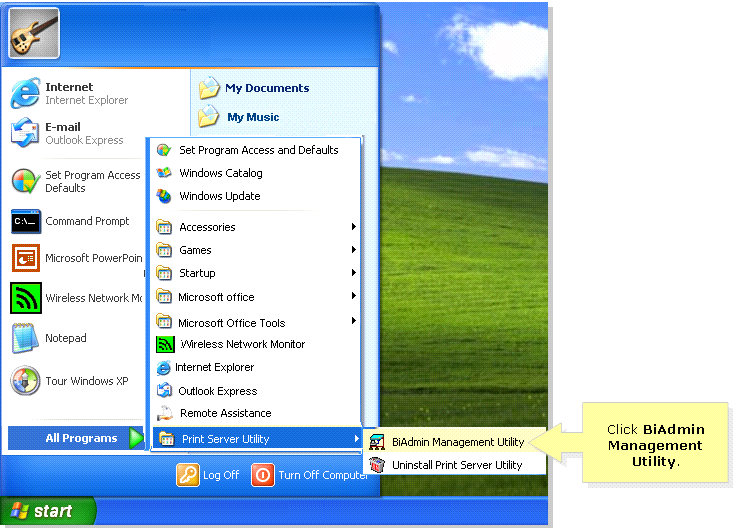
Task: Click the Log Off label
Action: (x=221, y=475)
